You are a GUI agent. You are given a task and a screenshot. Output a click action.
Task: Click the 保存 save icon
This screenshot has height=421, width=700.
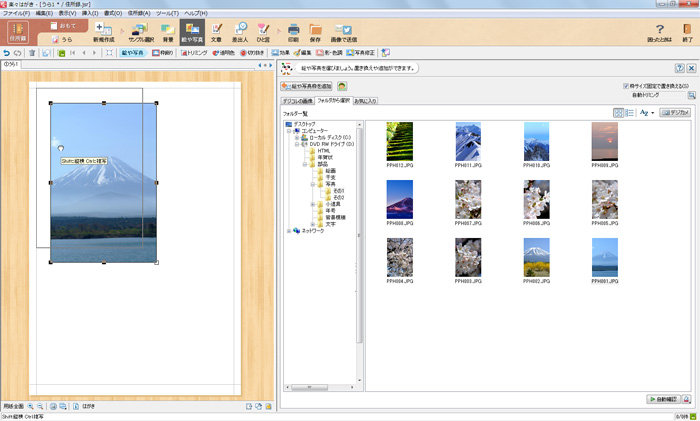315,32
